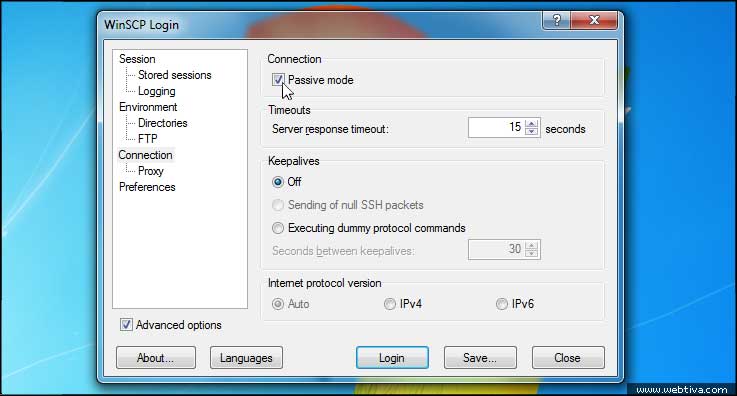
Task: Select Sending of null SSH packets
Action: 278,205
